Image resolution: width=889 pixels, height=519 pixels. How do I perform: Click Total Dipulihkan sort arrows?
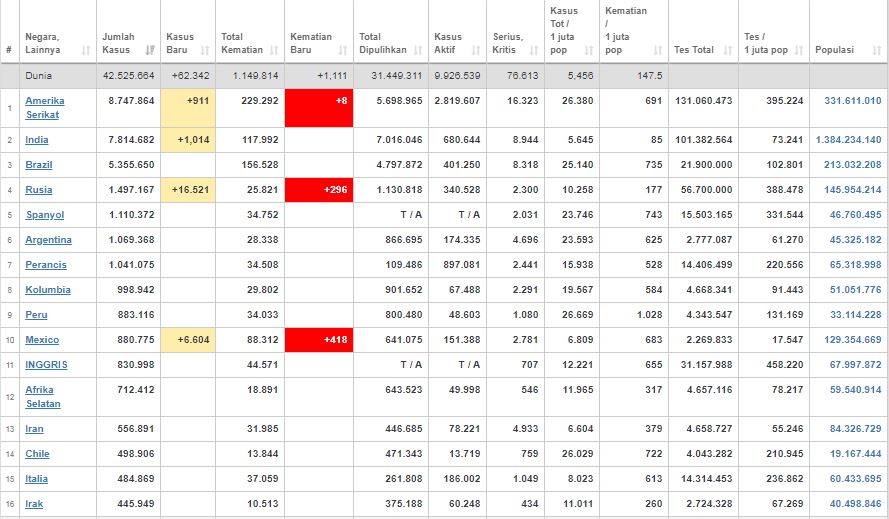(x=418, y=50)
